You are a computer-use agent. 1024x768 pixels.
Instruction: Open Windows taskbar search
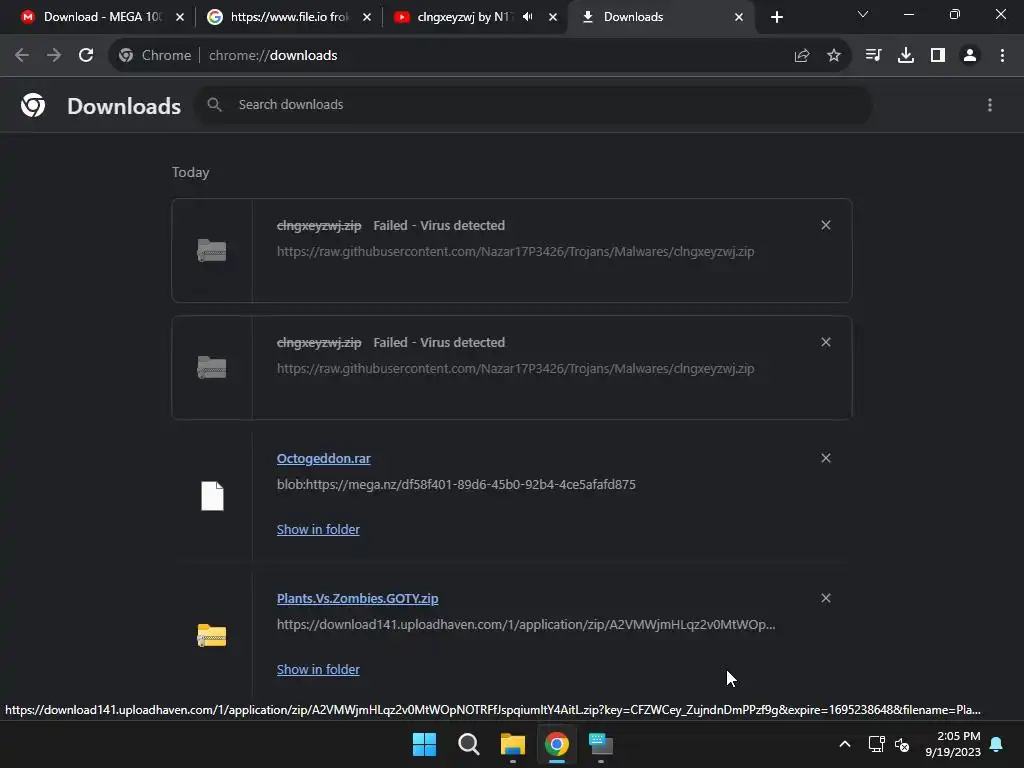[x=468, y=744]
